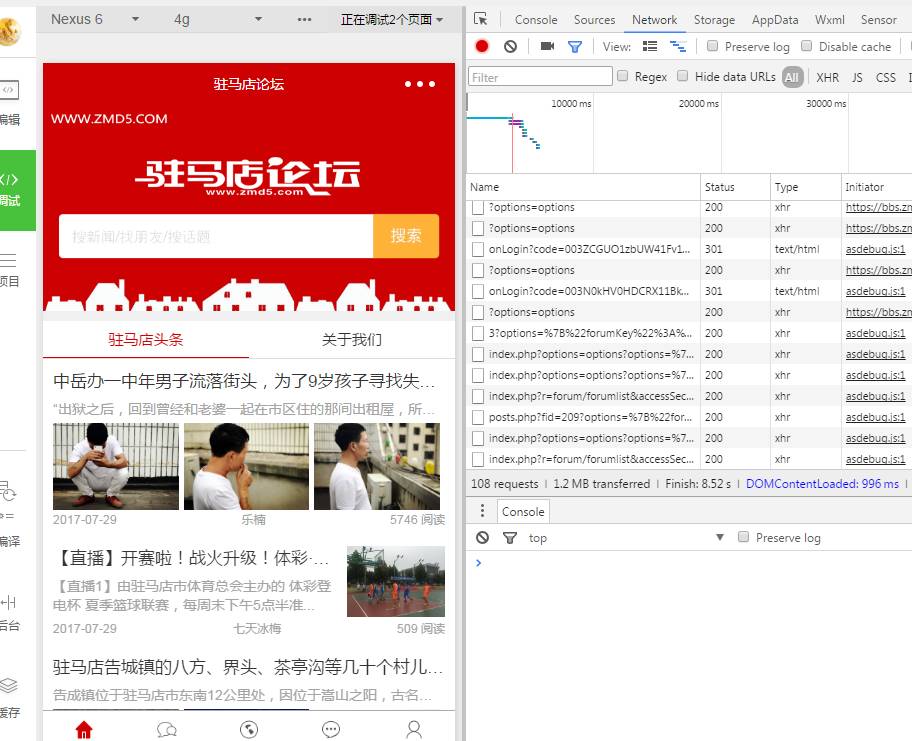The height and width of the screenshot is (741, 912).
Task: Check the Disable cache option
Action: pyautogui.click(x=807, y=46)
